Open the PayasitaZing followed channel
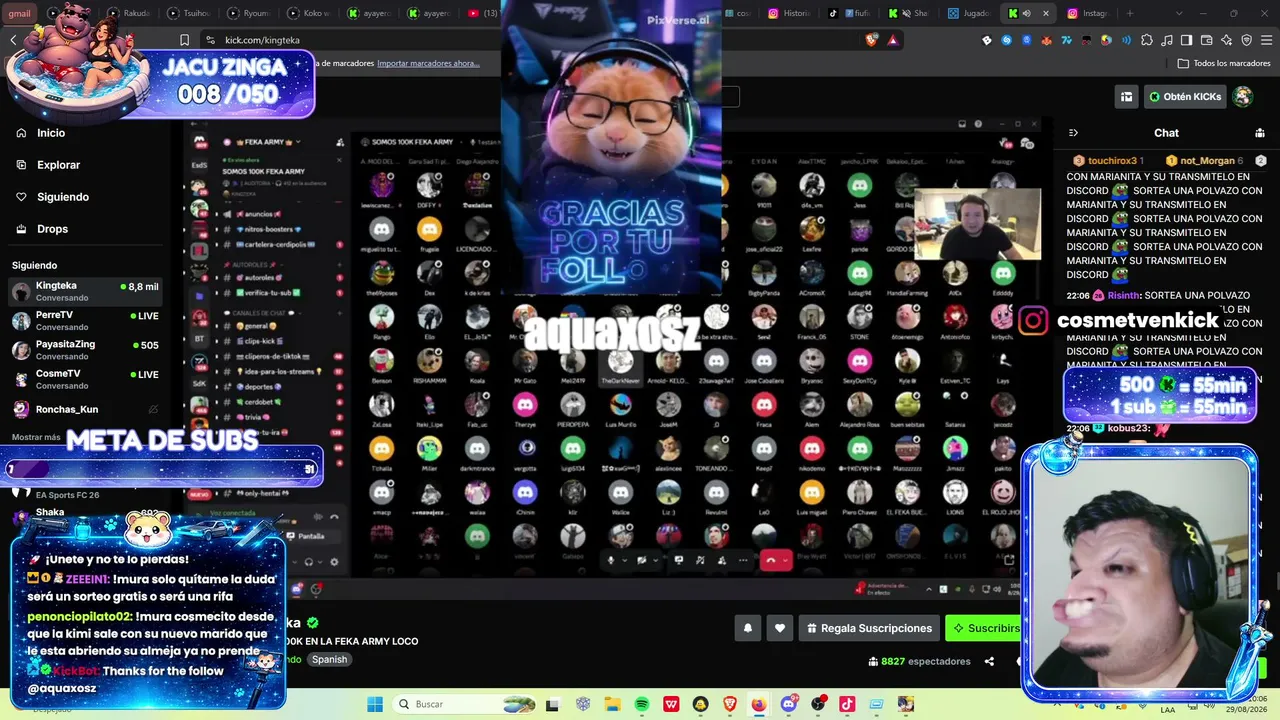 click(85, 350)
